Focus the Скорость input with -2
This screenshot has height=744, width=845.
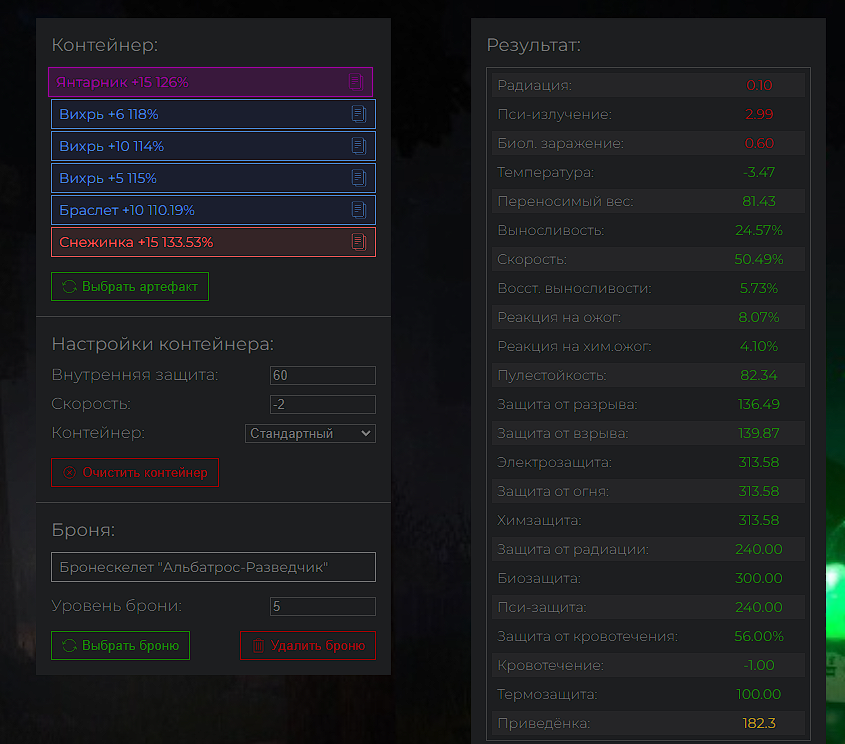click(x=323, y=404)
